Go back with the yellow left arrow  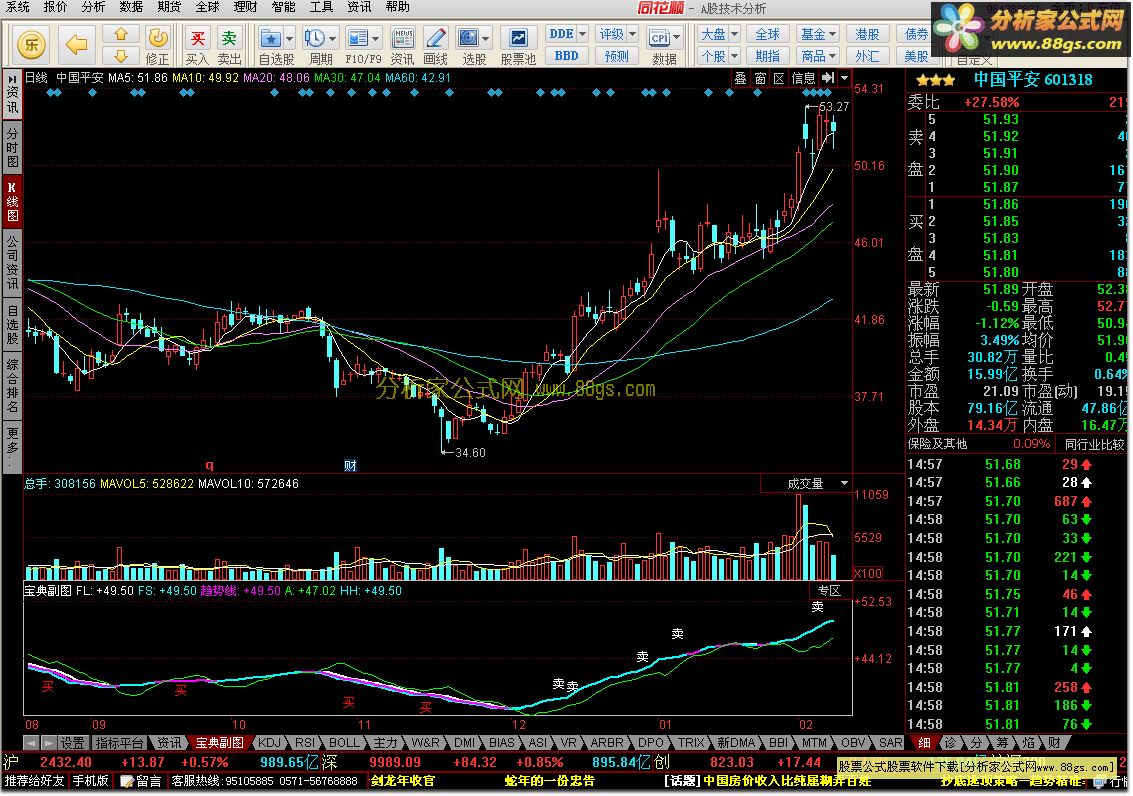point(76,44)
